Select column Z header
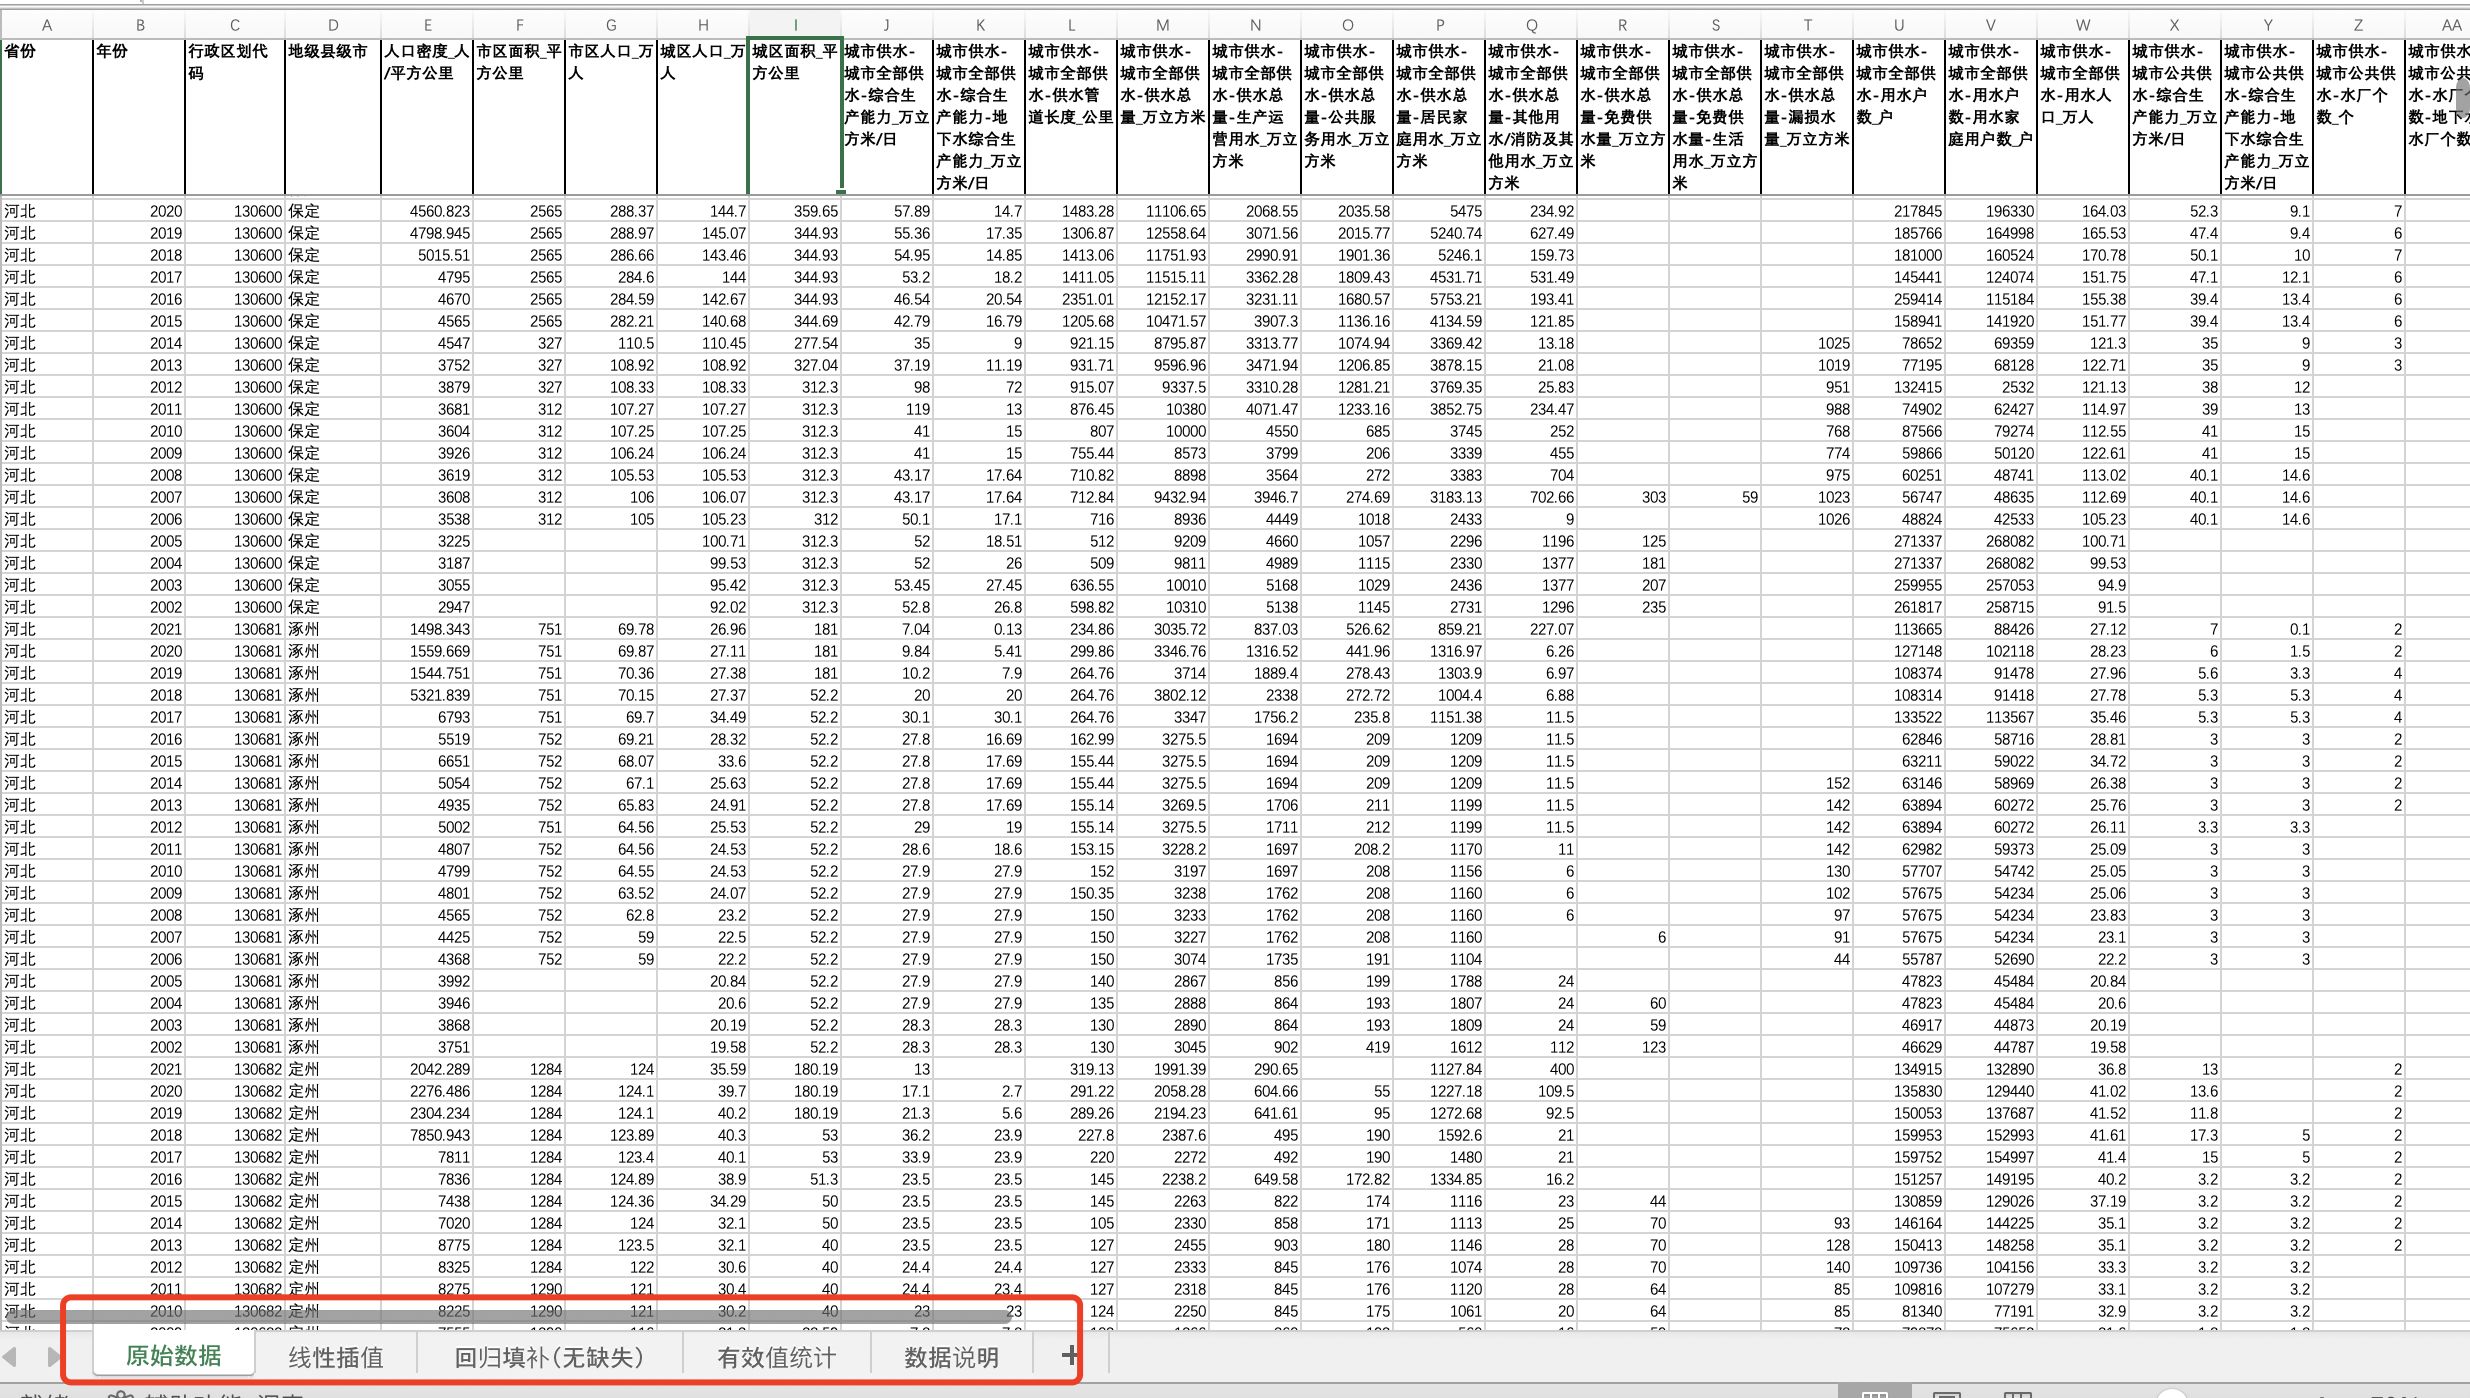This screenshot has height=1398, width=2470. tap(2358, 25)
